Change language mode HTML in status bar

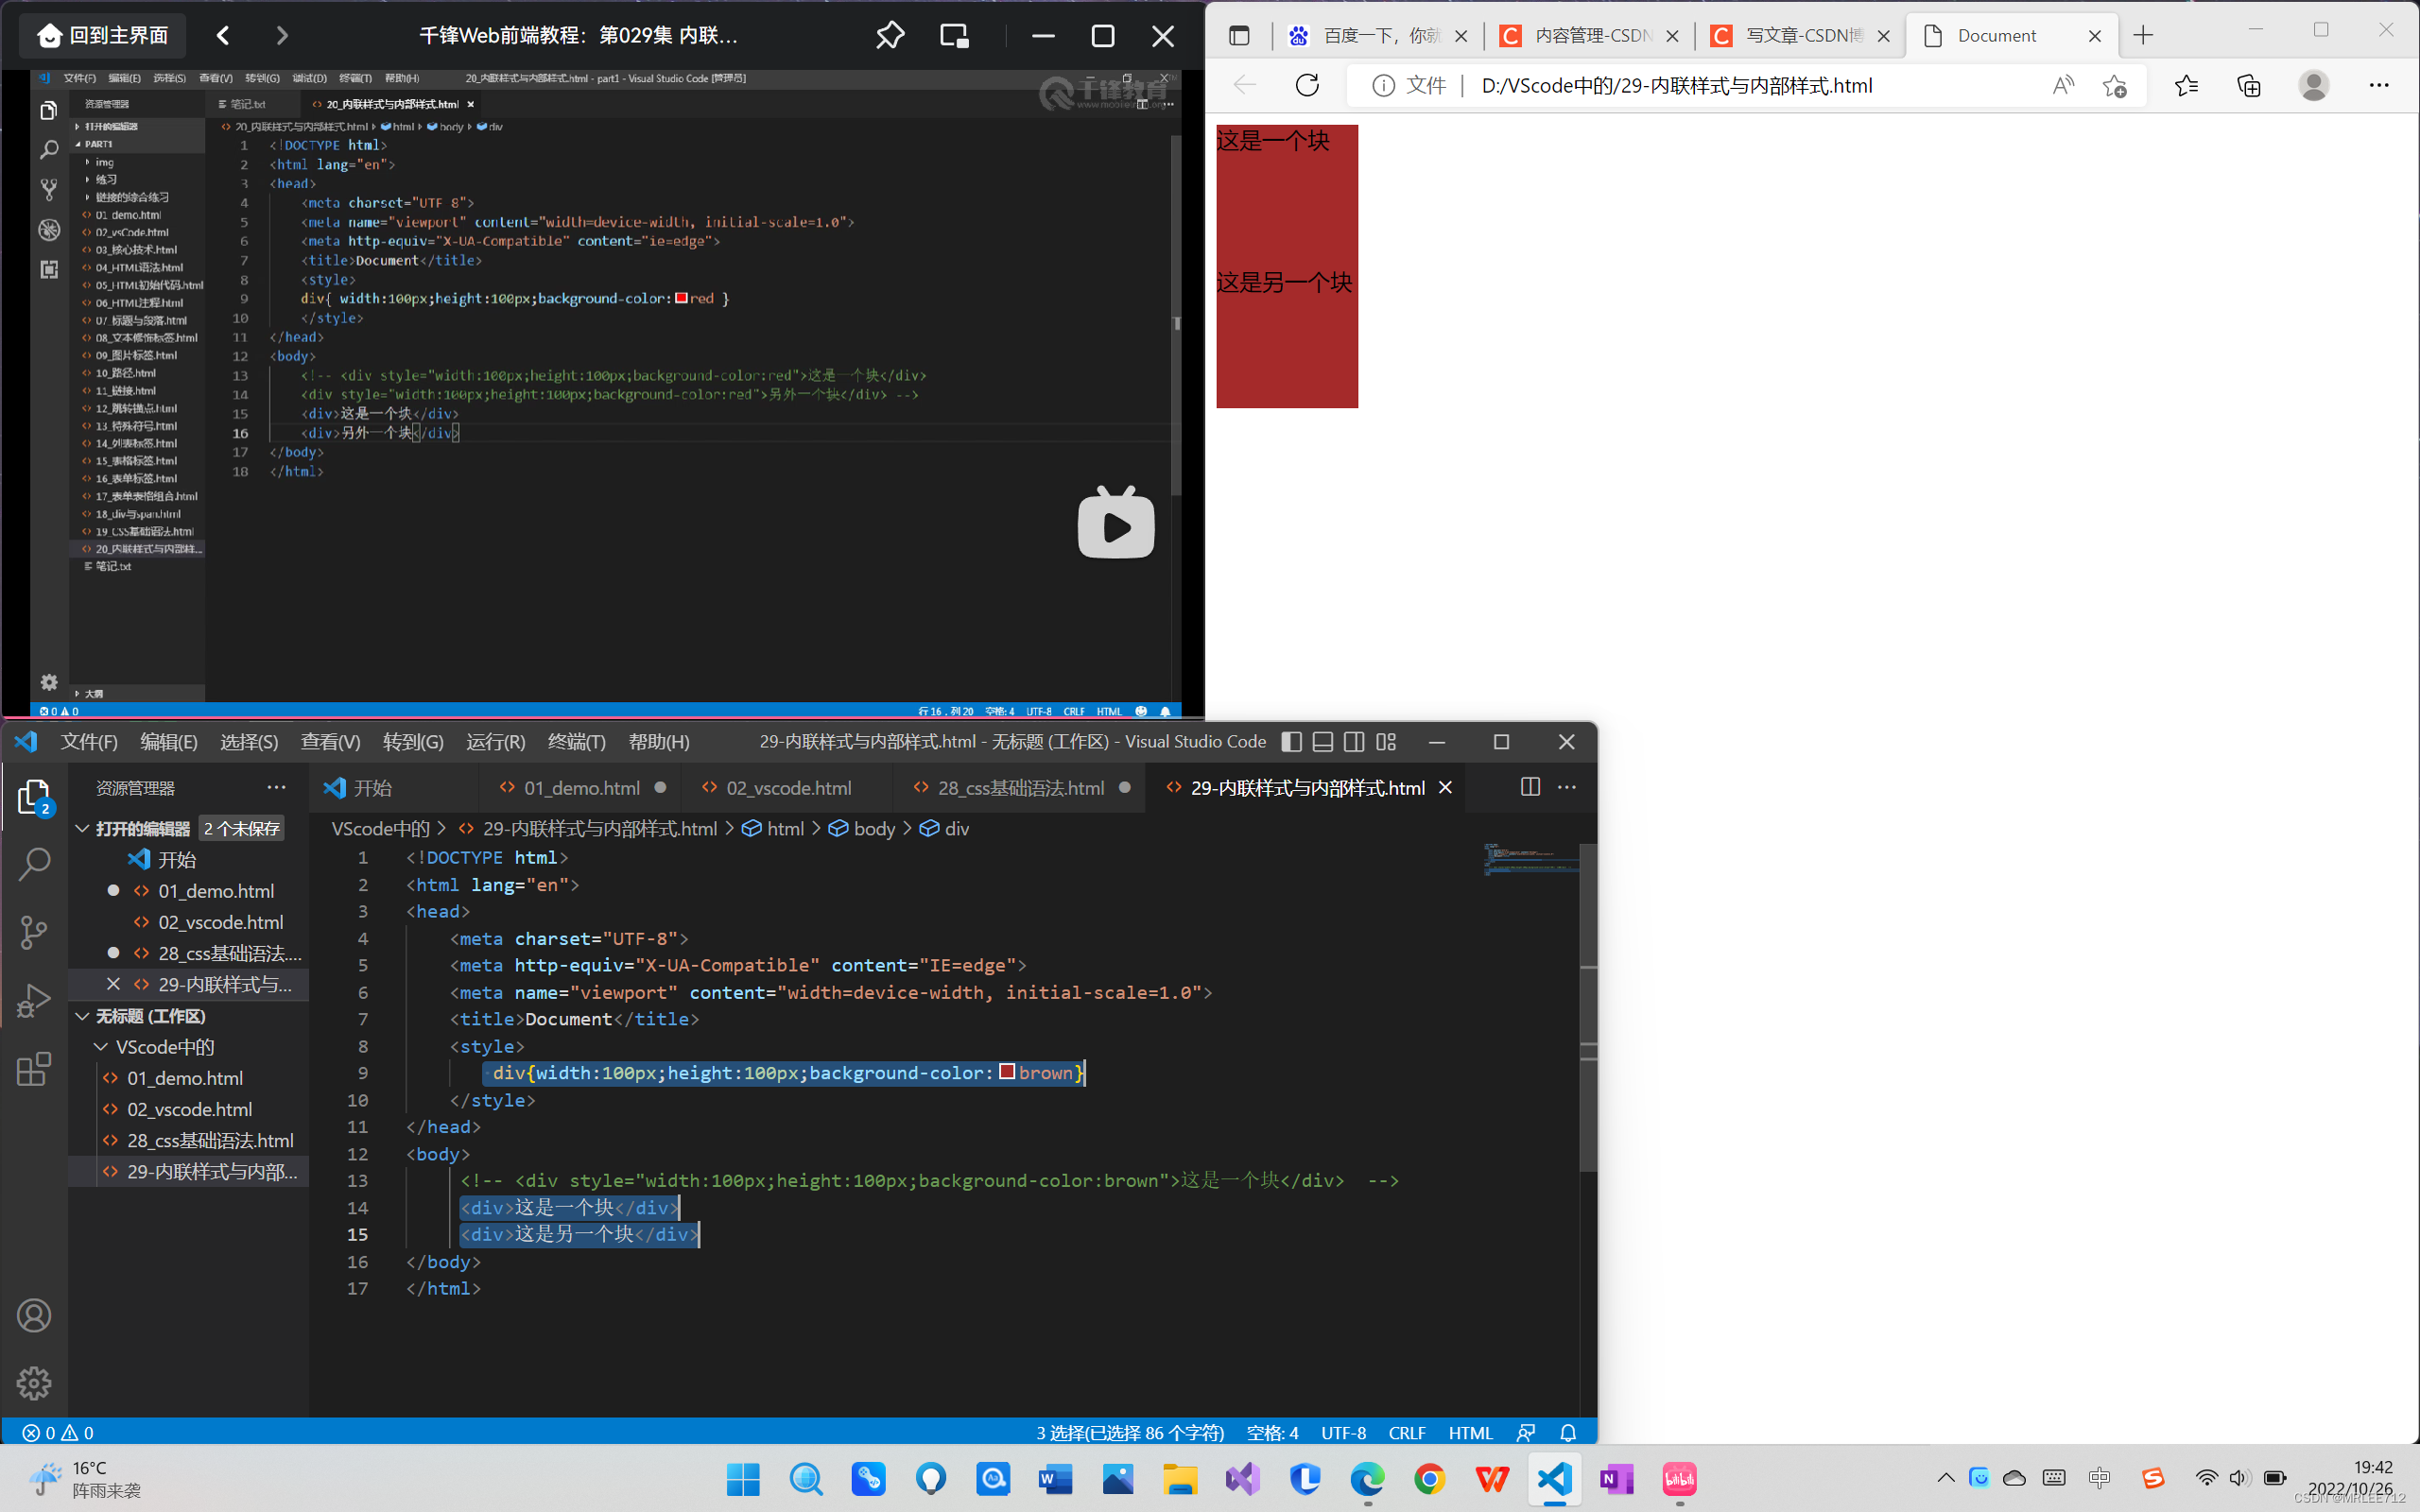pos(1470,1432)
